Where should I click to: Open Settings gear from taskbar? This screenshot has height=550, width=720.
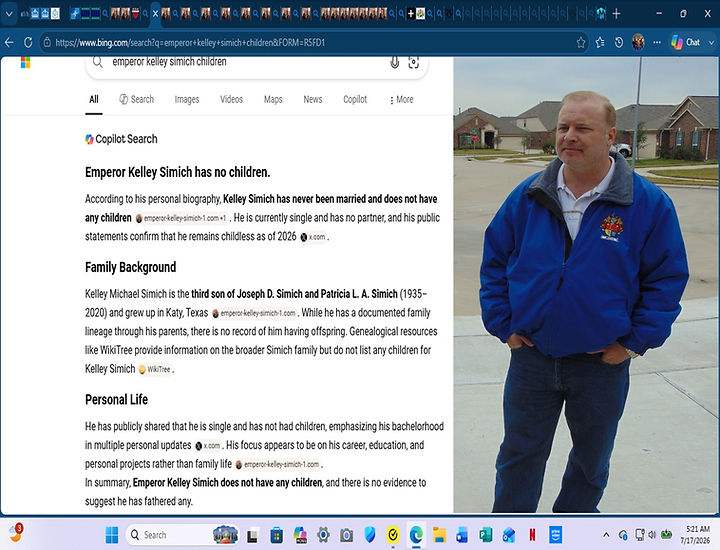click(323, 535)
